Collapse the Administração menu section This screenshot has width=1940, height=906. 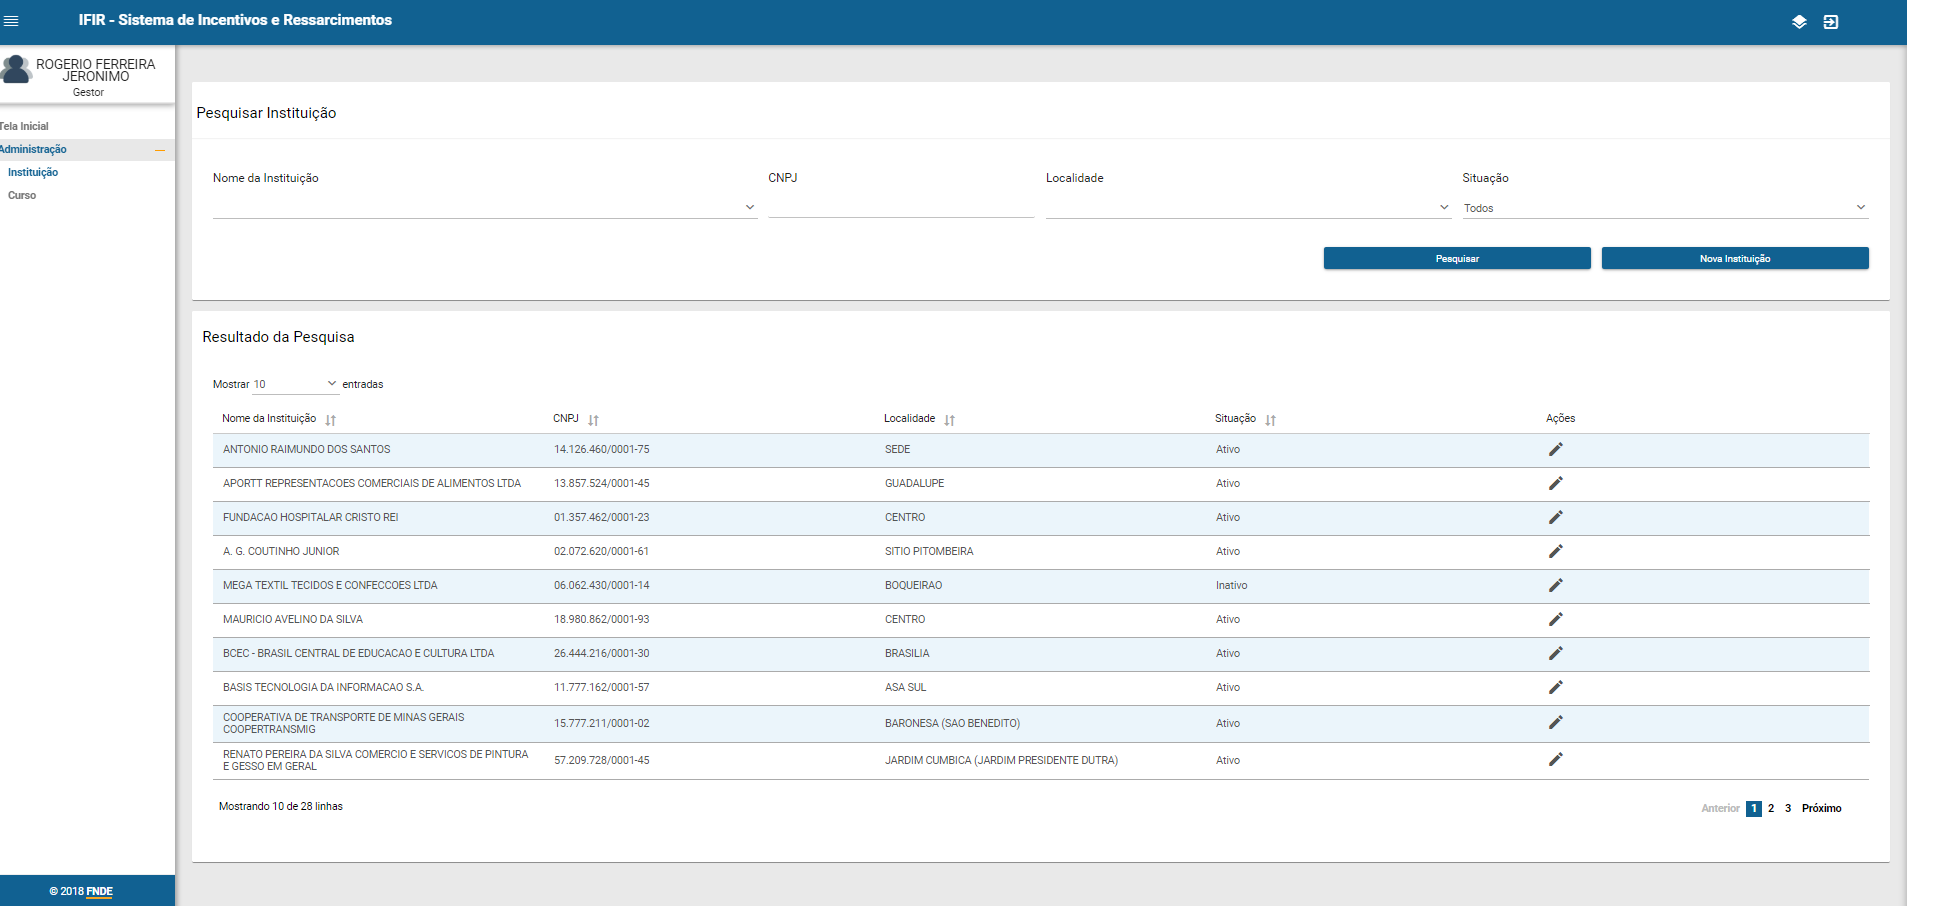[159, 150]
